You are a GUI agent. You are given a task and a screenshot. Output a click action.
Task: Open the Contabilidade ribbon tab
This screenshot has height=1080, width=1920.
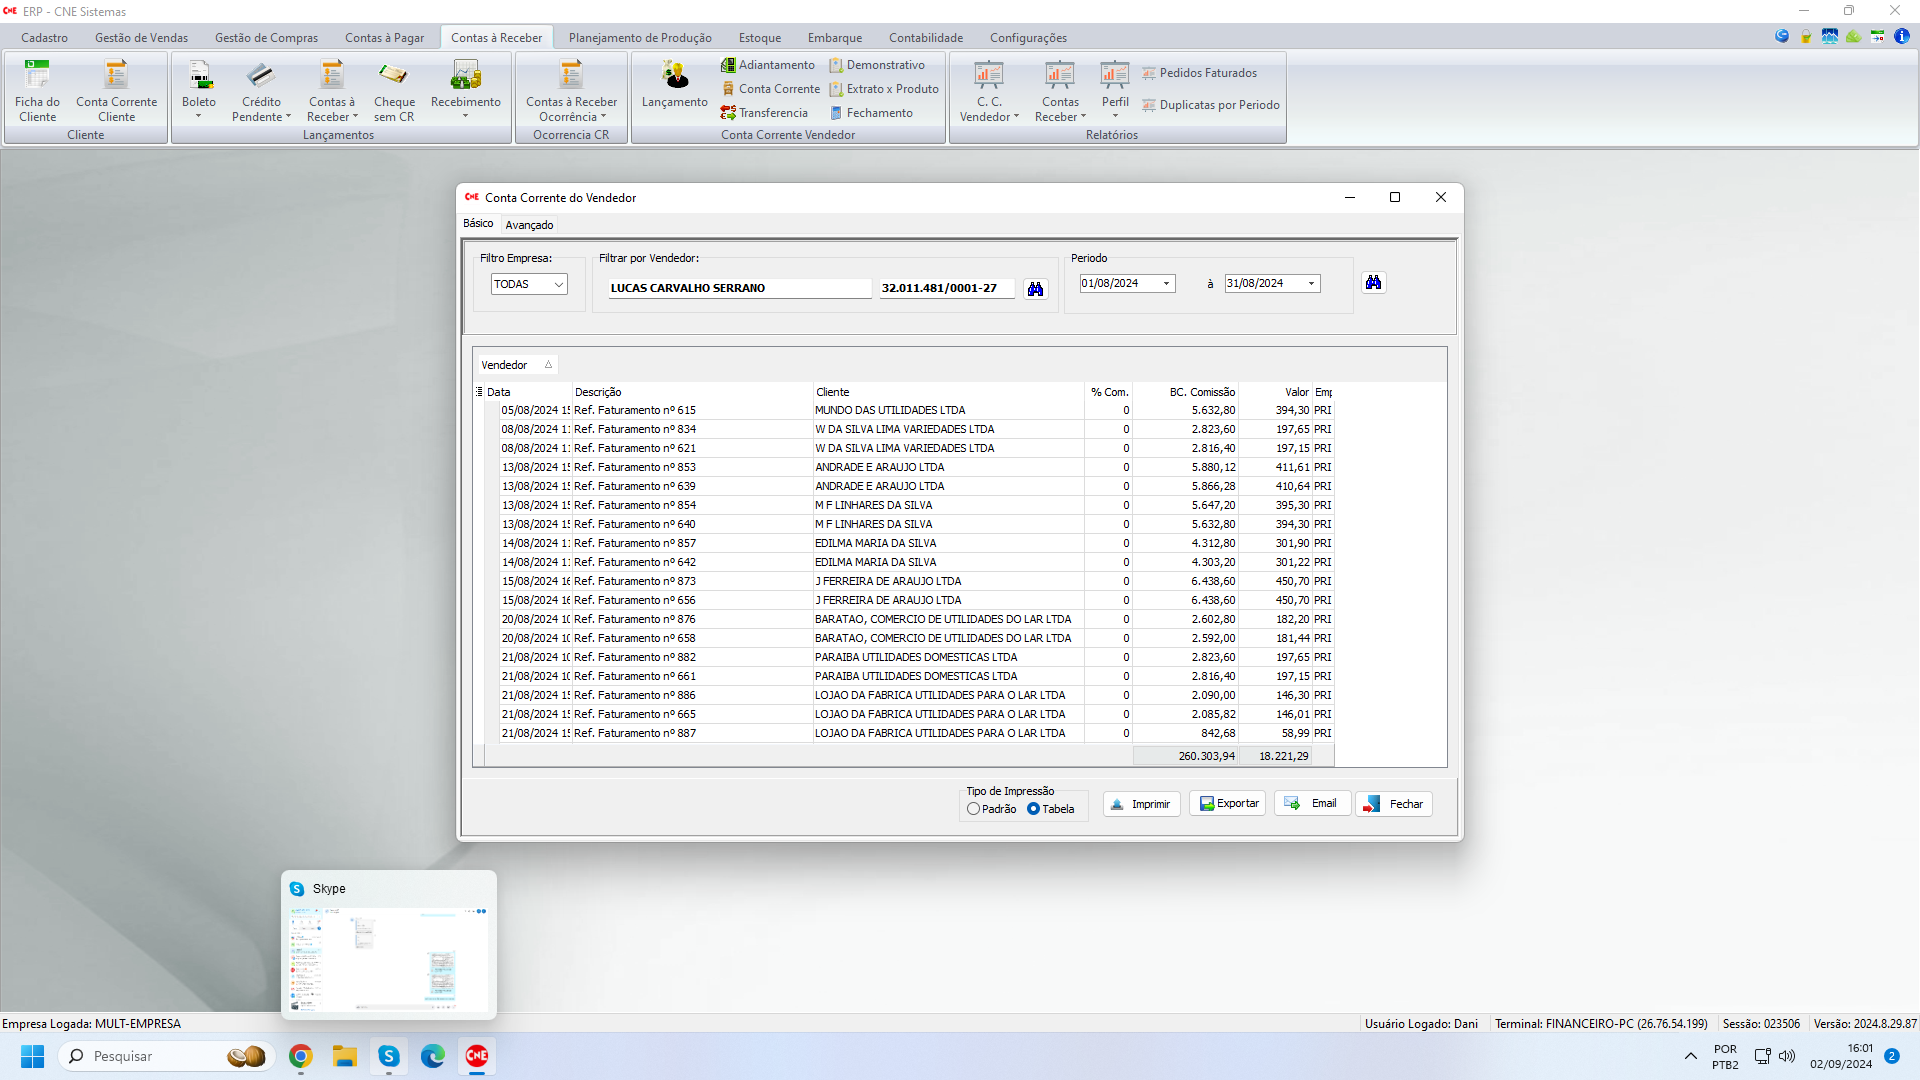[x=925, y=38]
